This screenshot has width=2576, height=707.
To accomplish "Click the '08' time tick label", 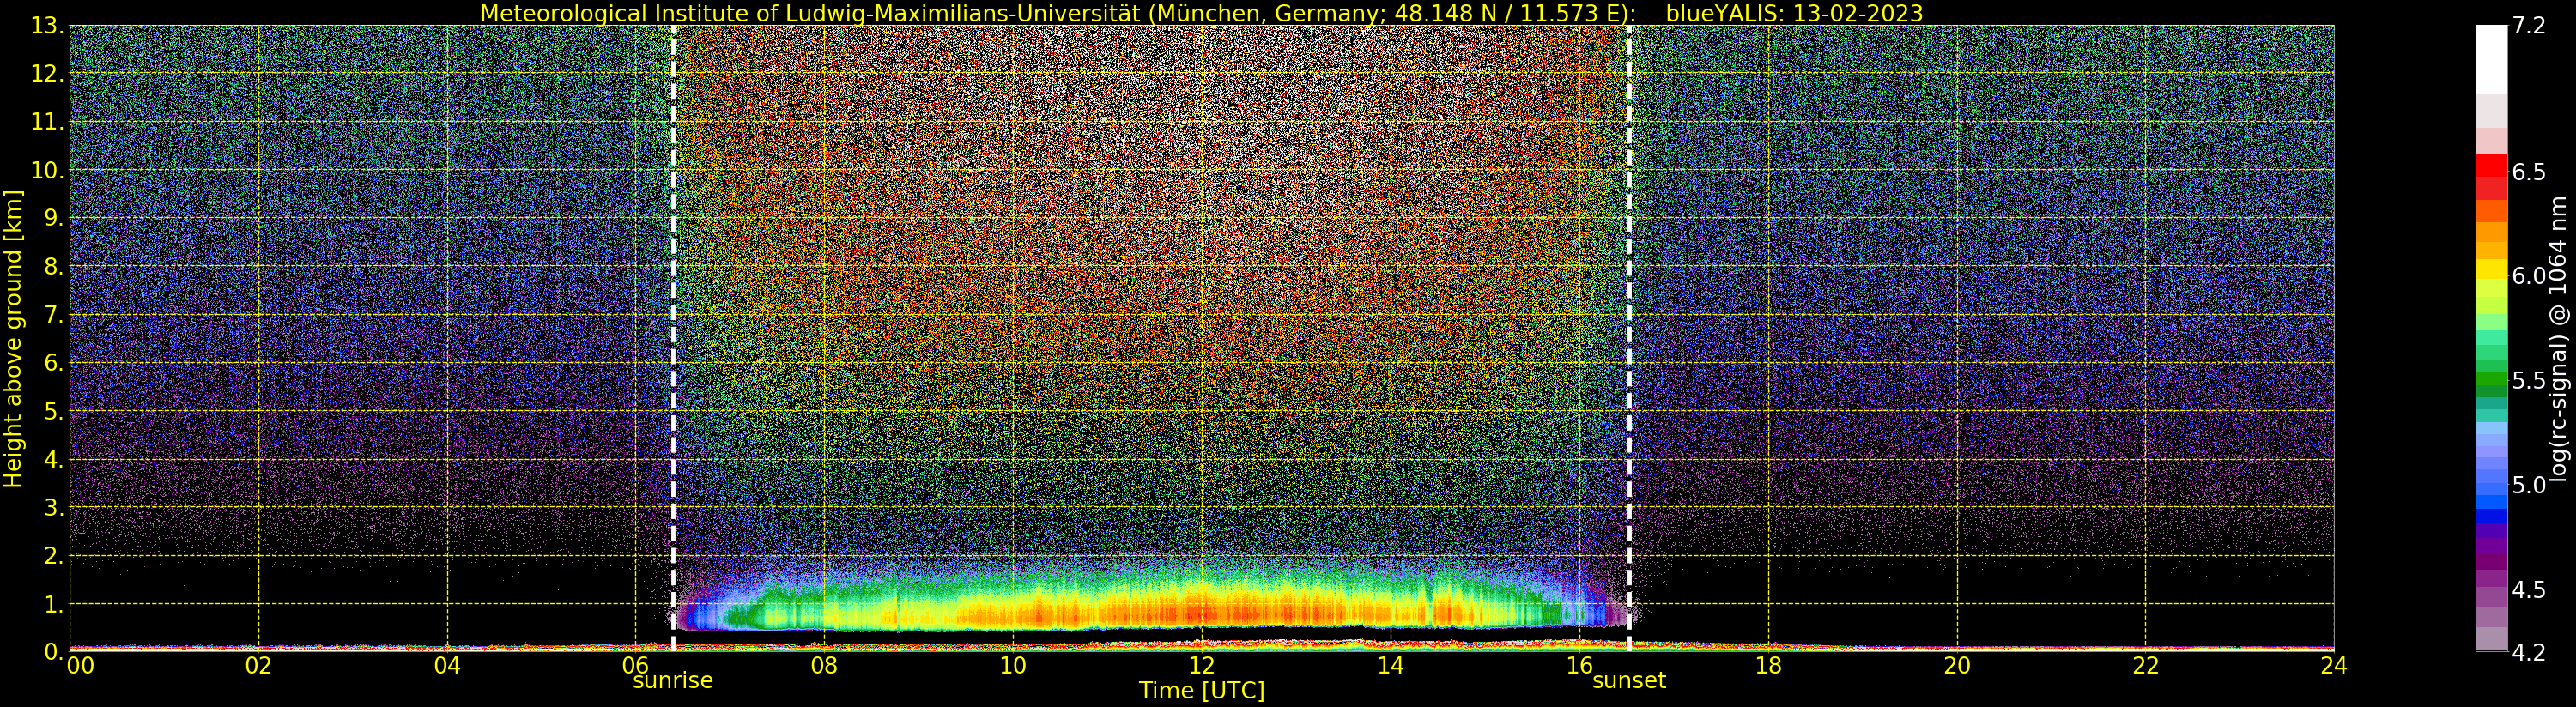I will (824, 665).
